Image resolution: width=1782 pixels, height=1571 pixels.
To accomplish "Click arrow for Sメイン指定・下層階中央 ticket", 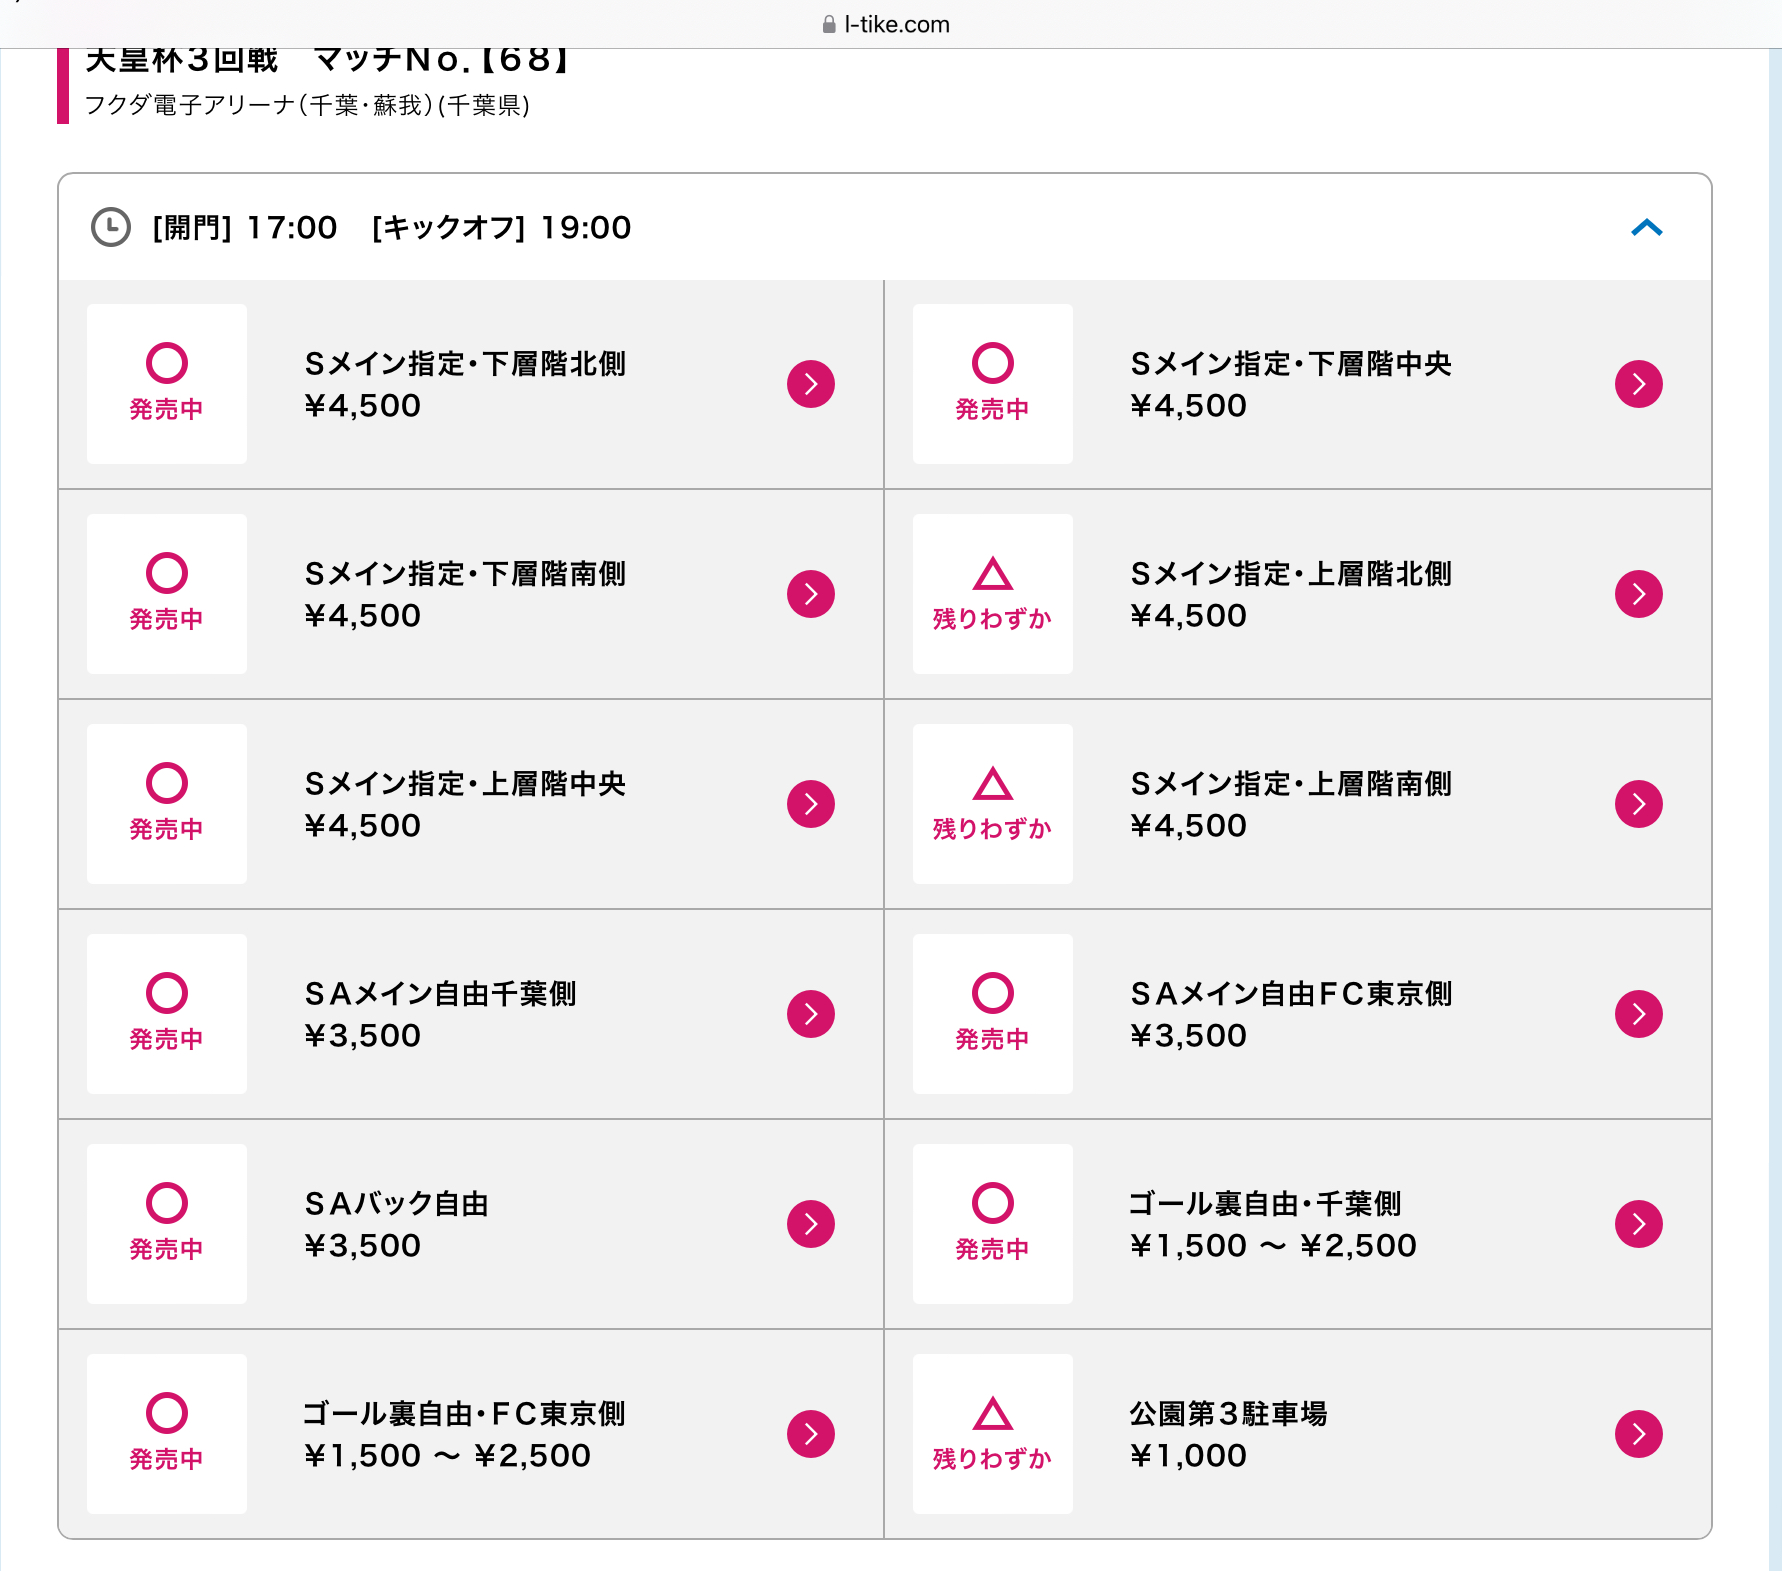I will tap(1638, 384).
